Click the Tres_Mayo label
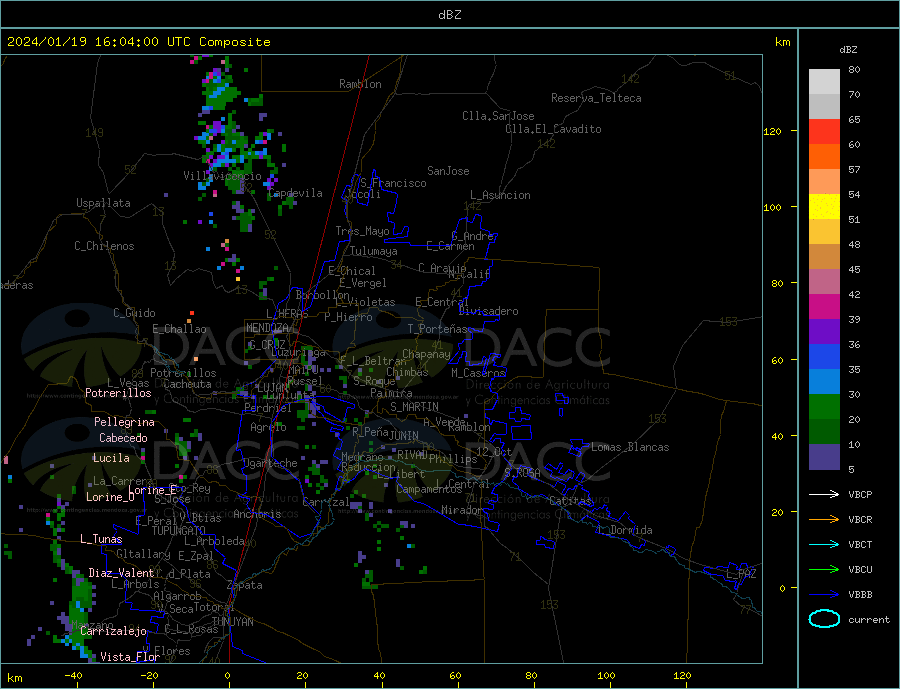This screenshot has width=900, height=689. pyautogui.click(x=362, y=231)
